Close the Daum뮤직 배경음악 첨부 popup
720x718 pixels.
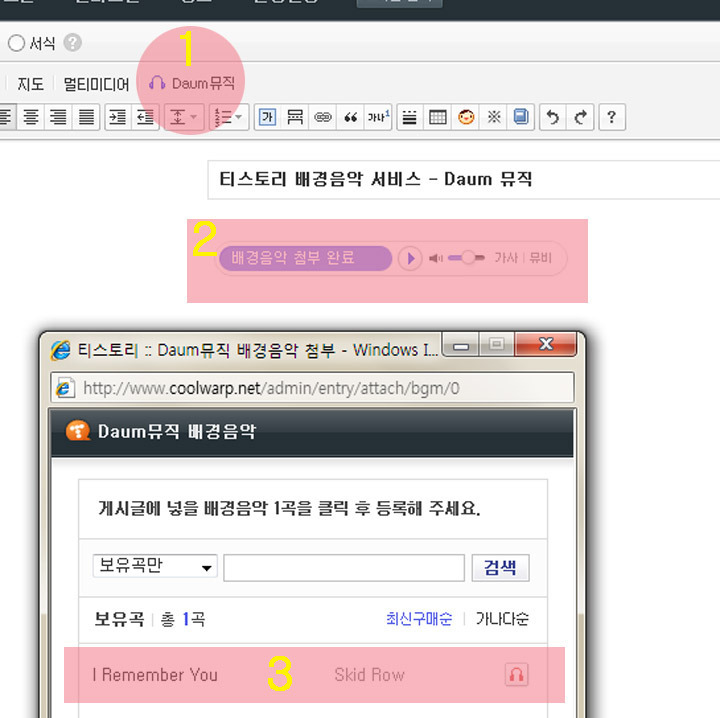pos(546,344)
